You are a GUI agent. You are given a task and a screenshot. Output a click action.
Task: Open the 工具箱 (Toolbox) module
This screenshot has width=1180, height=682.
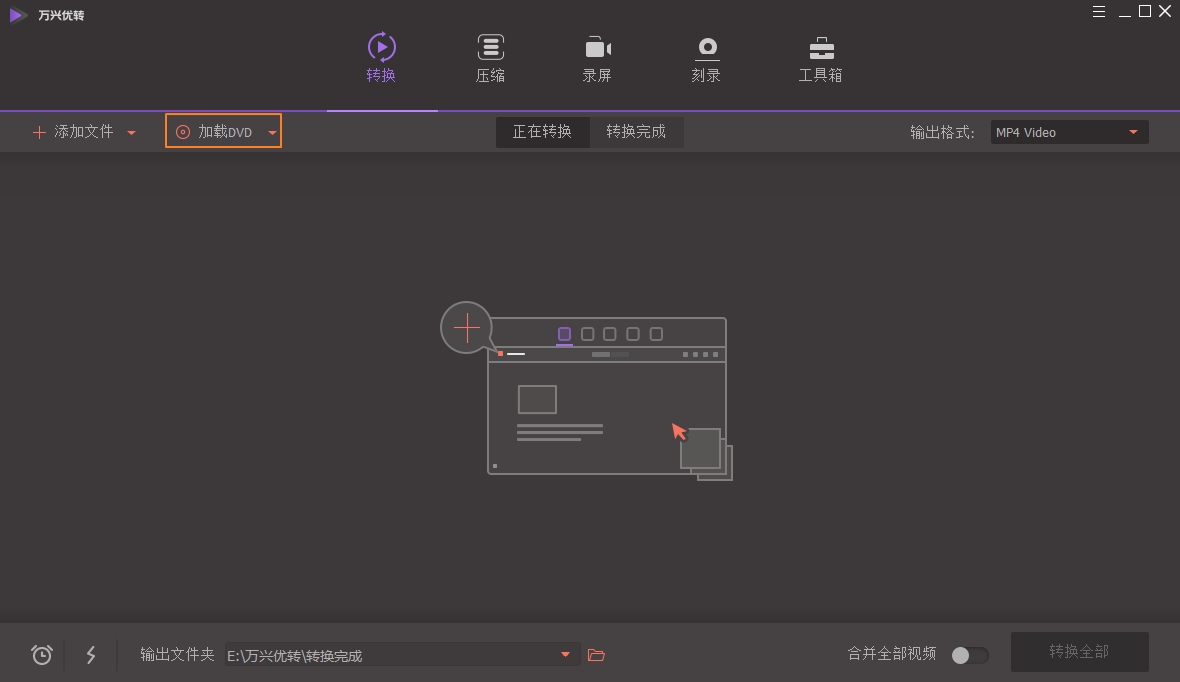(x=820, y=47)
